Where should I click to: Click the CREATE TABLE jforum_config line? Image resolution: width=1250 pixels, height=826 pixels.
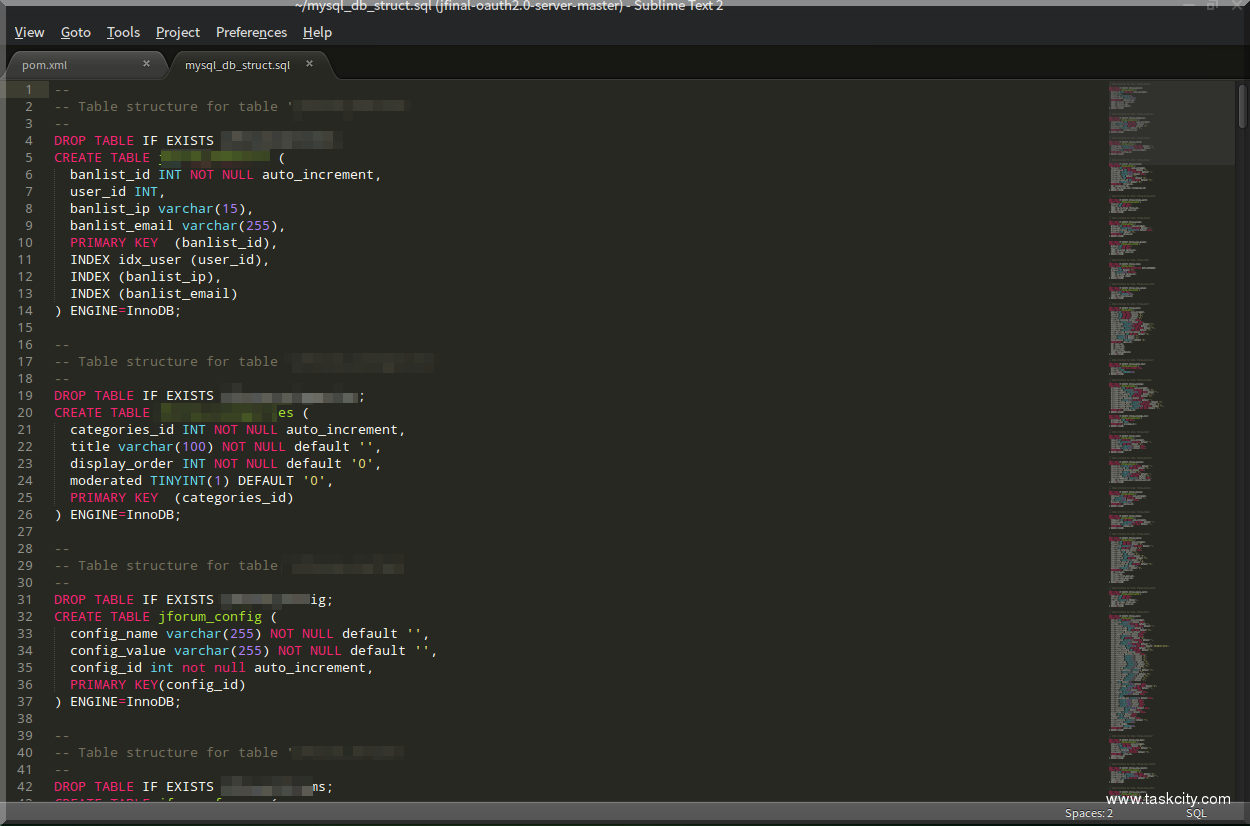pyautogui.click(x=160, y=617)
